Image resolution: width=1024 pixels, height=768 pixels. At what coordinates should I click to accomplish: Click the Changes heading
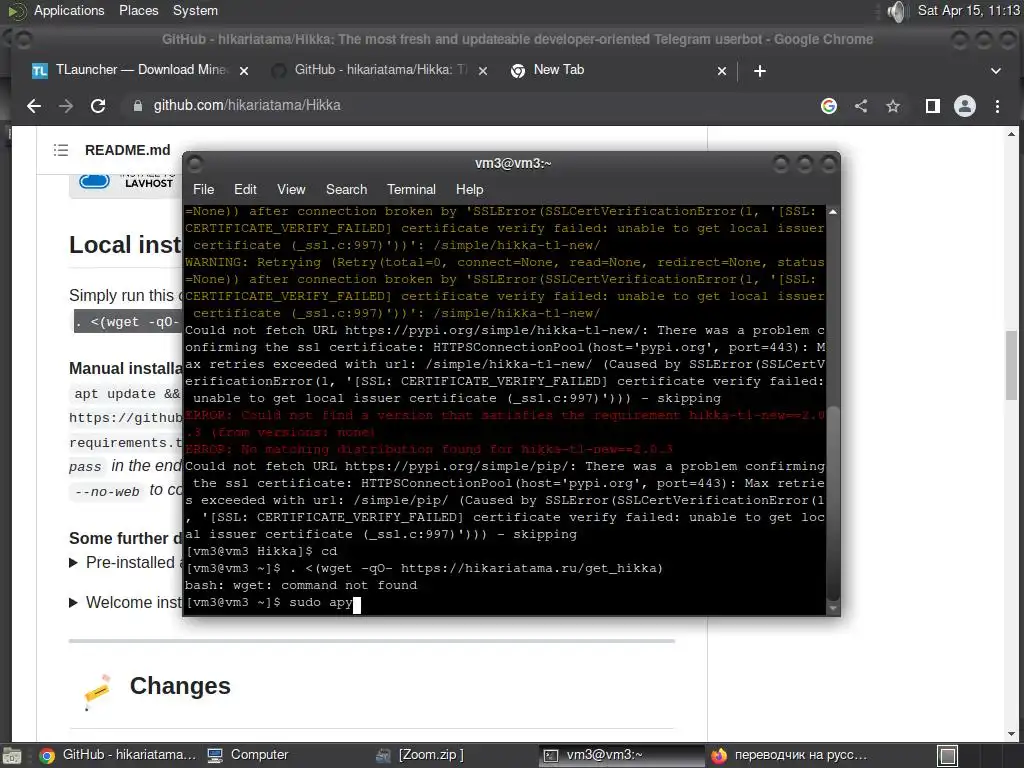pos(180,686)
